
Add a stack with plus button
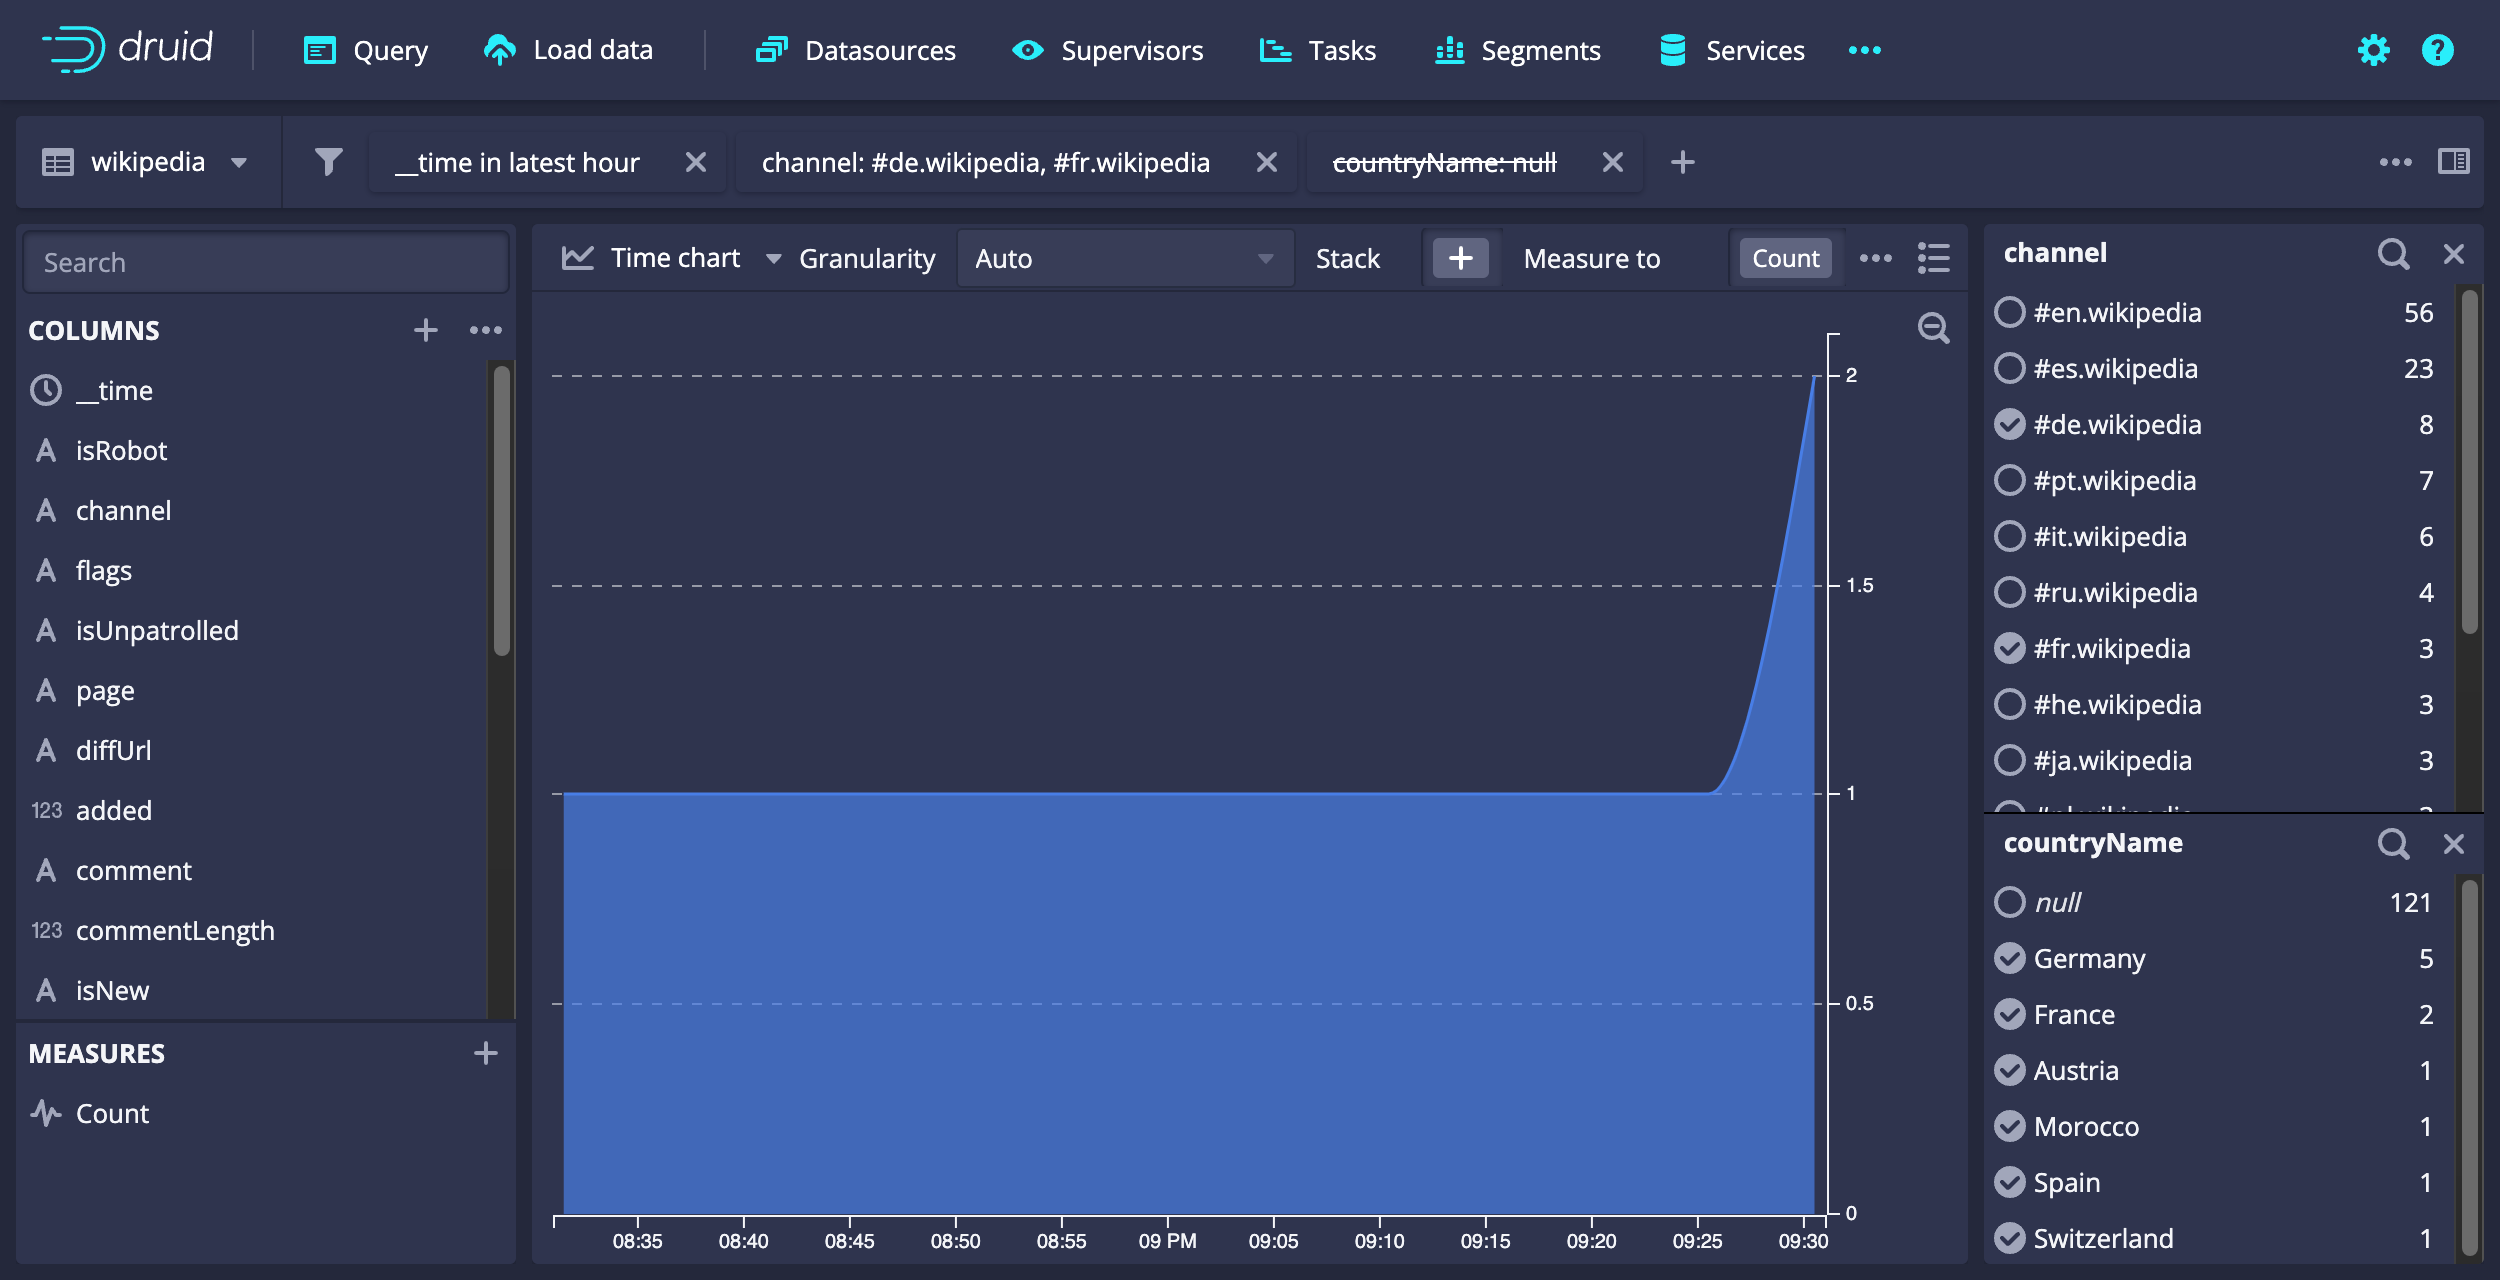click(x=1460, y=259)
